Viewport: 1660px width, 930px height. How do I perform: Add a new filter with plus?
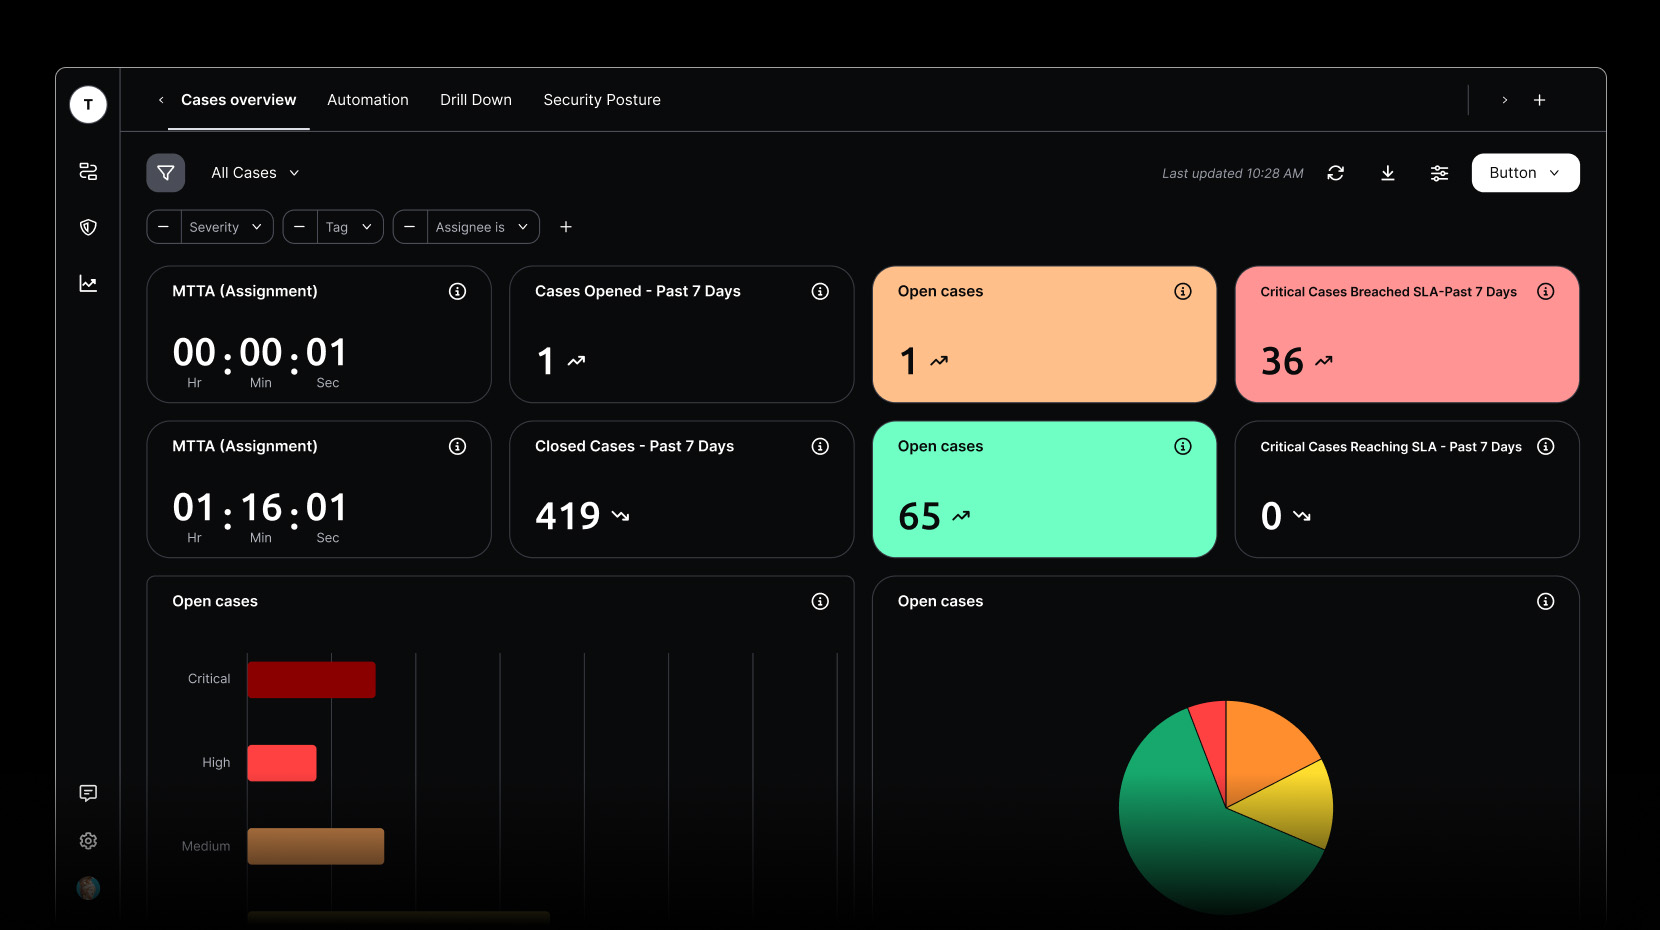tap(566, 227)
